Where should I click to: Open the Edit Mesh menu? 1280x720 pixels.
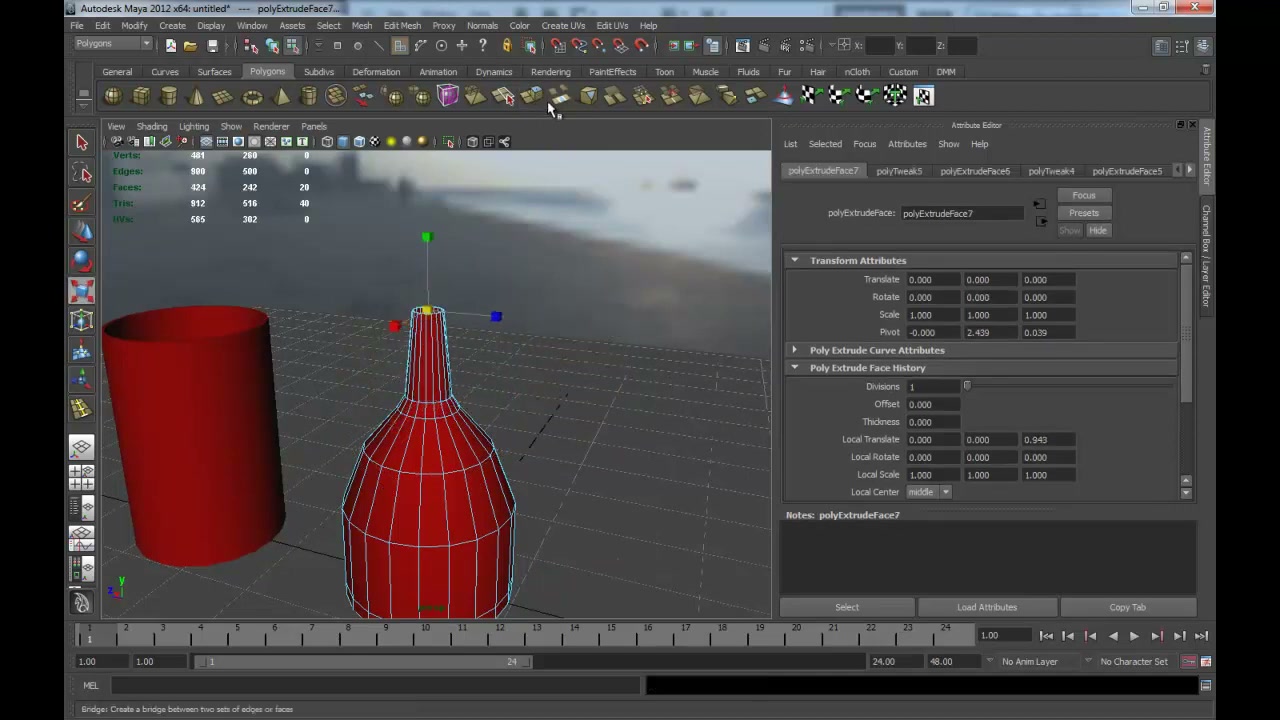(x=402, y=26)
